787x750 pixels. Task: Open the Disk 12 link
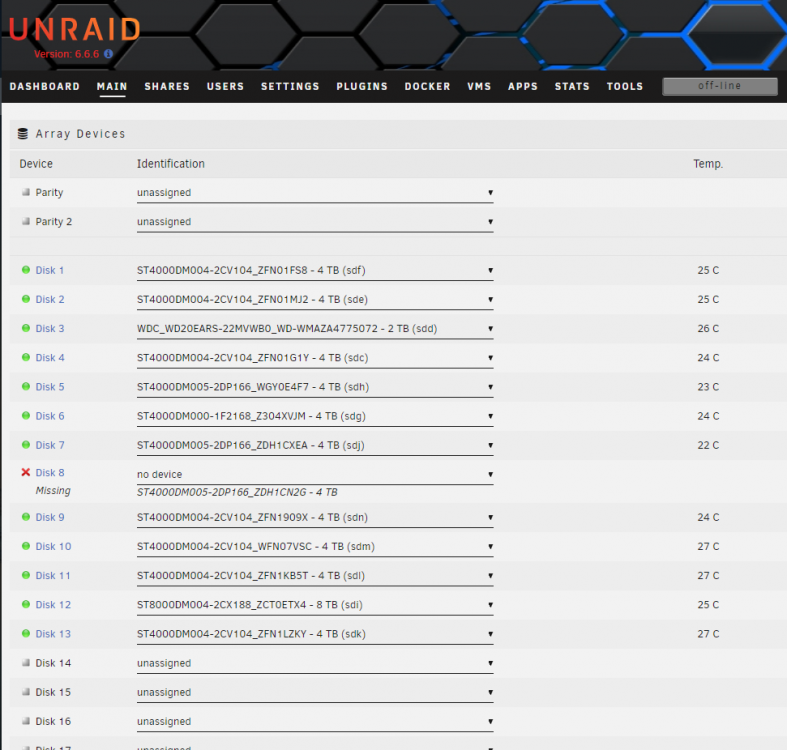point(53,604)
